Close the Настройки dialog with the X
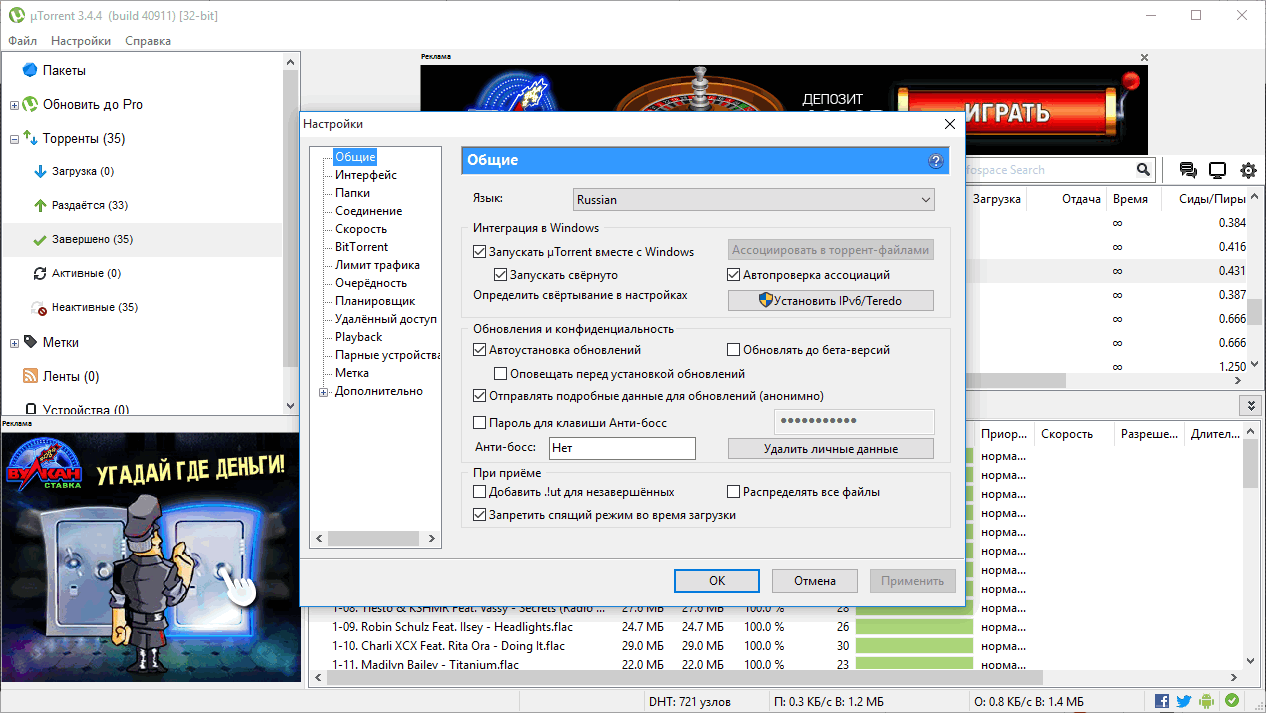Screen dimensions: 1266x713 (x=949, y=124)
